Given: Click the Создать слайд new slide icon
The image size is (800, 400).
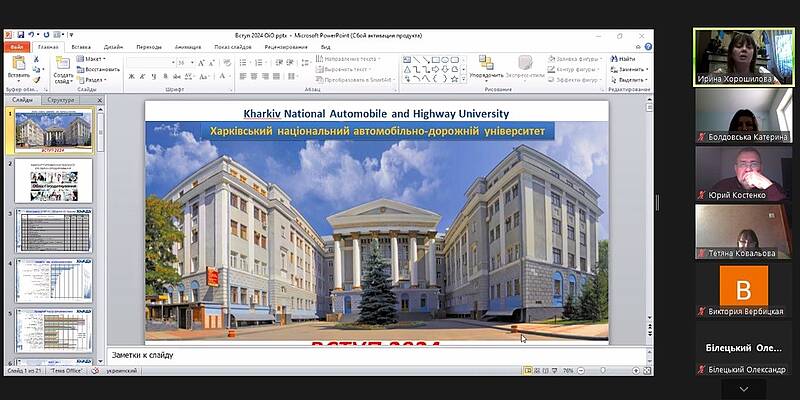Looking at the screenshot, I should 63,63.
